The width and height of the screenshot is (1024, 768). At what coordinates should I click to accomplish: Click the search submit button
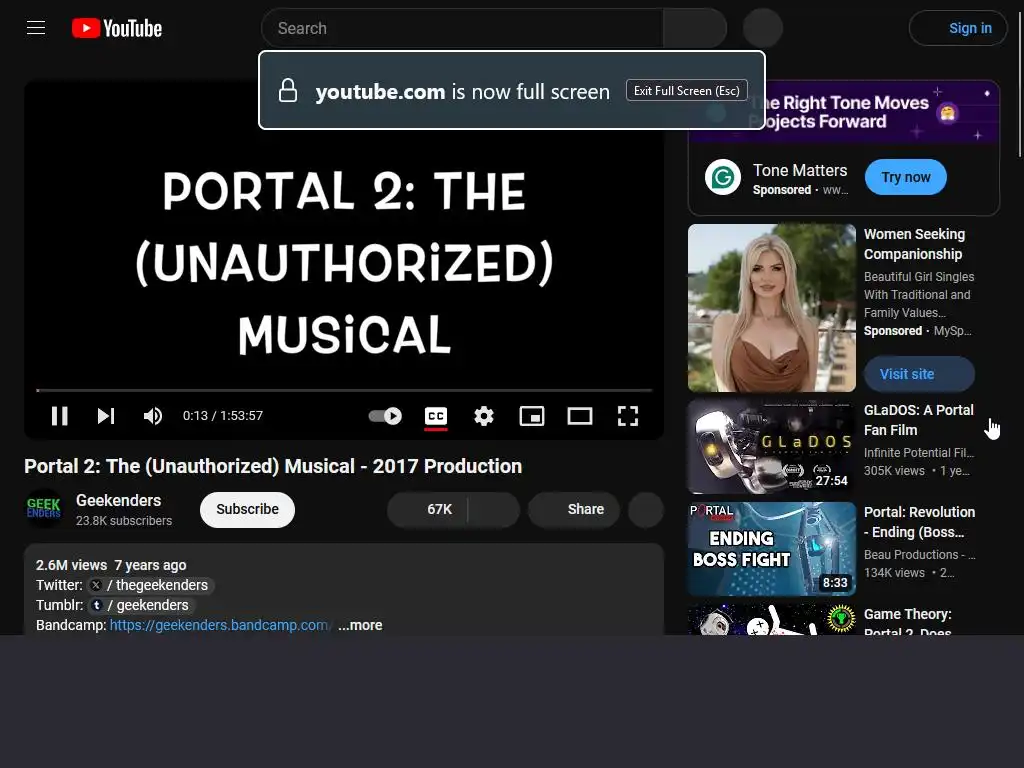click(695, 28)
